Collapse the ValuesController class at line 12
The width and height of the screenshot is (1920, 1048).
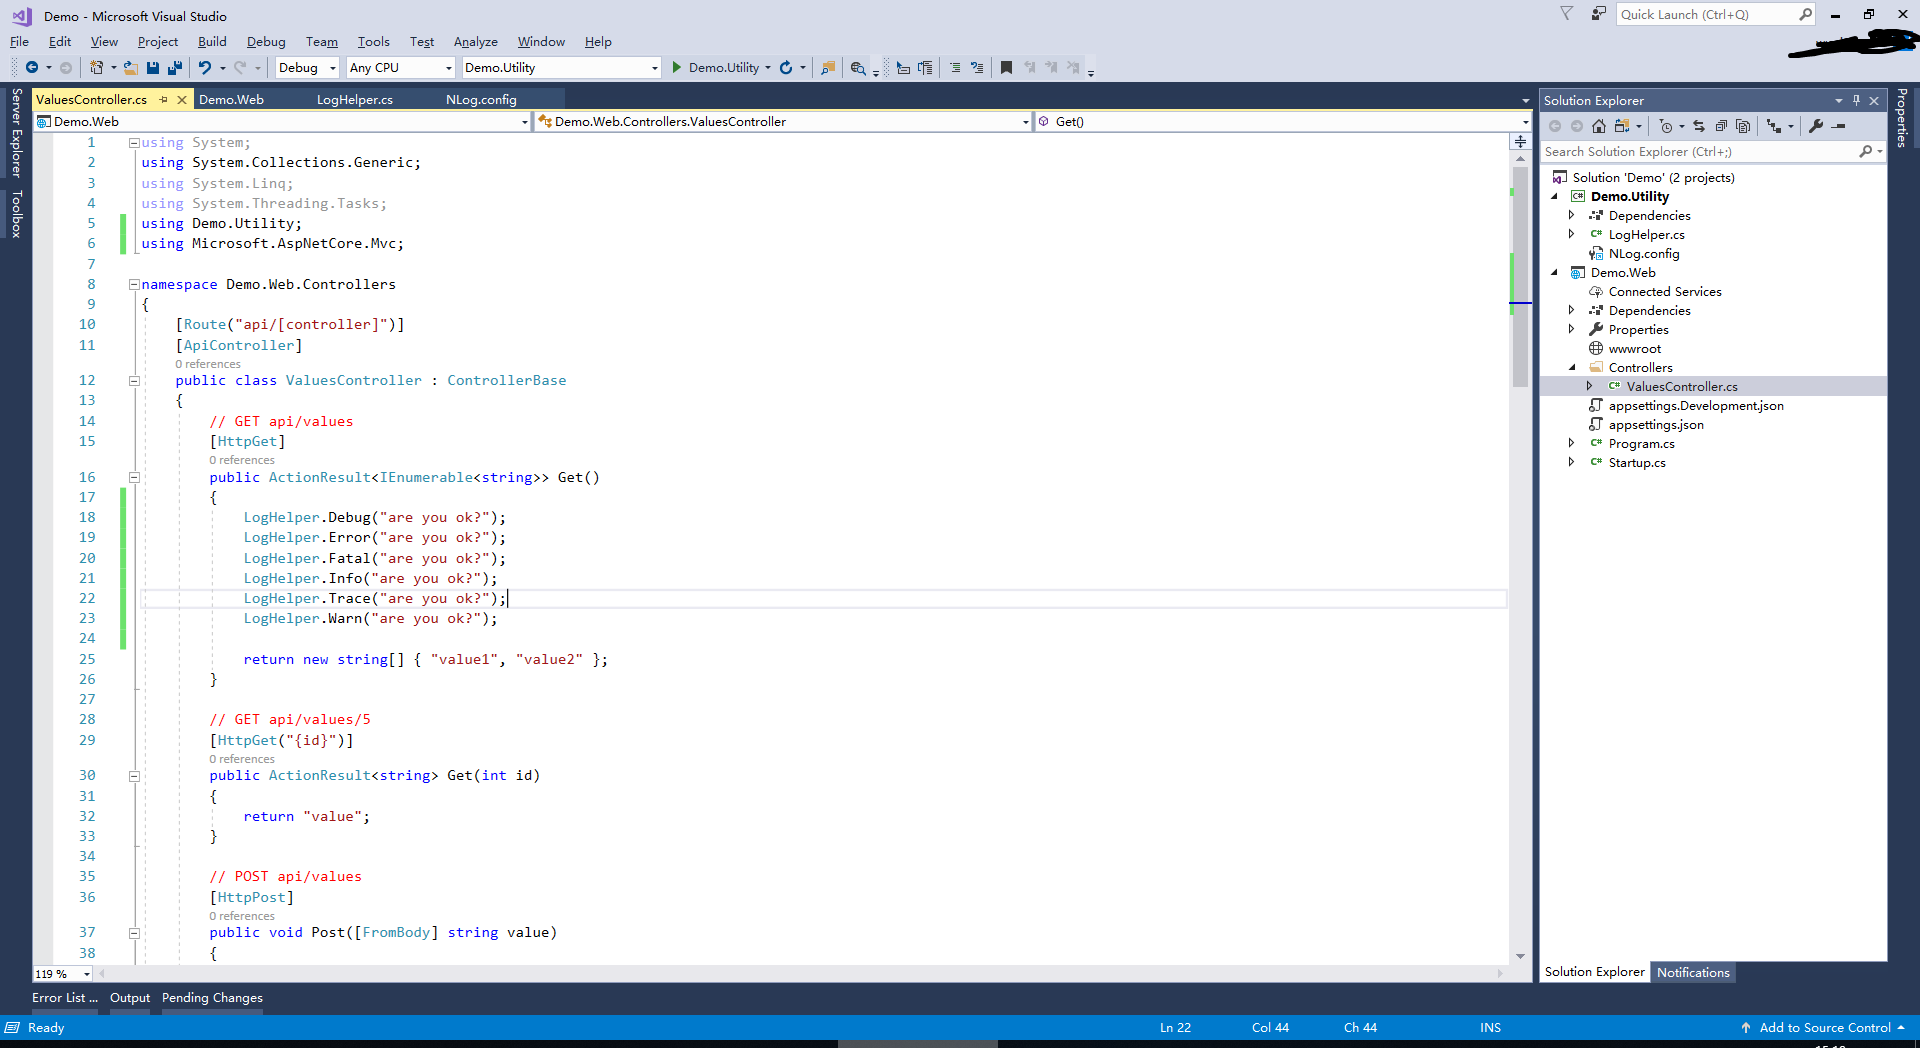[134, 381]
